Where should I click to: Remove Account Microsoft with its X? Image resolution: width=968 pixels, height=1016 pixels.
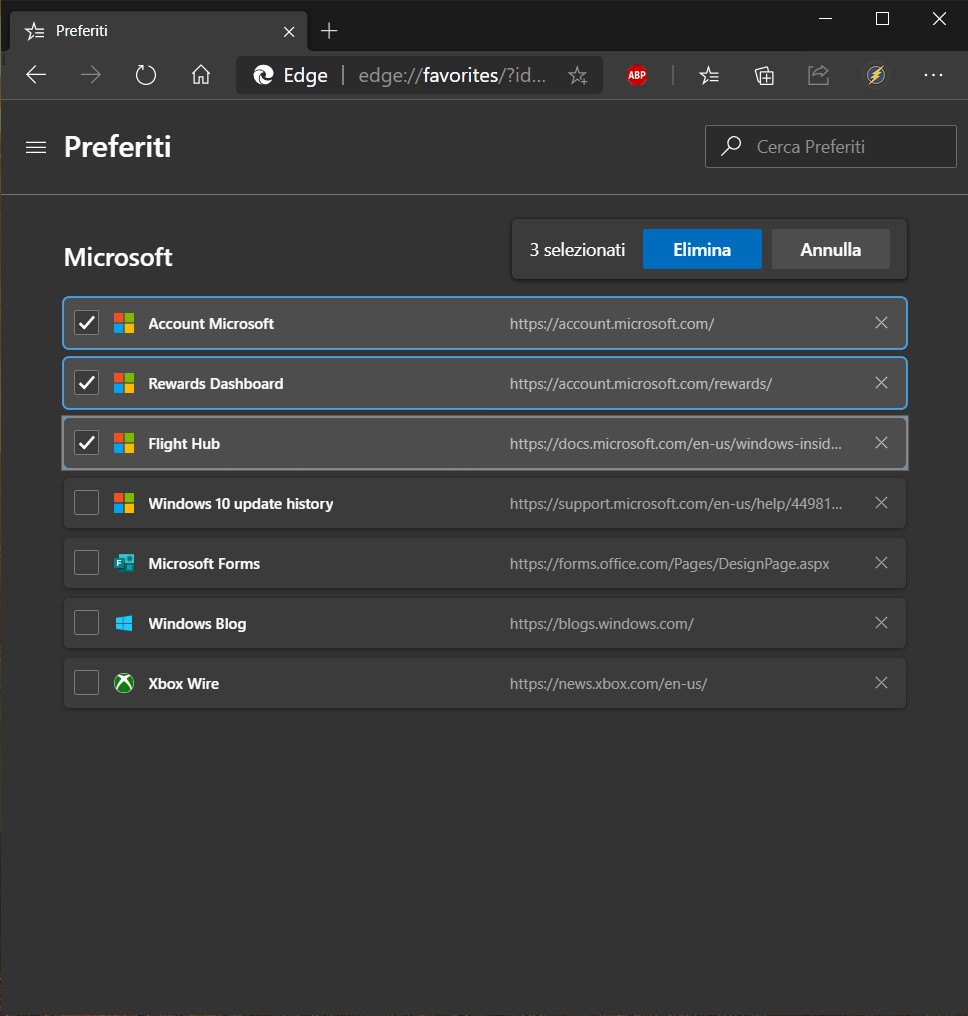click(x=881, y=323)
